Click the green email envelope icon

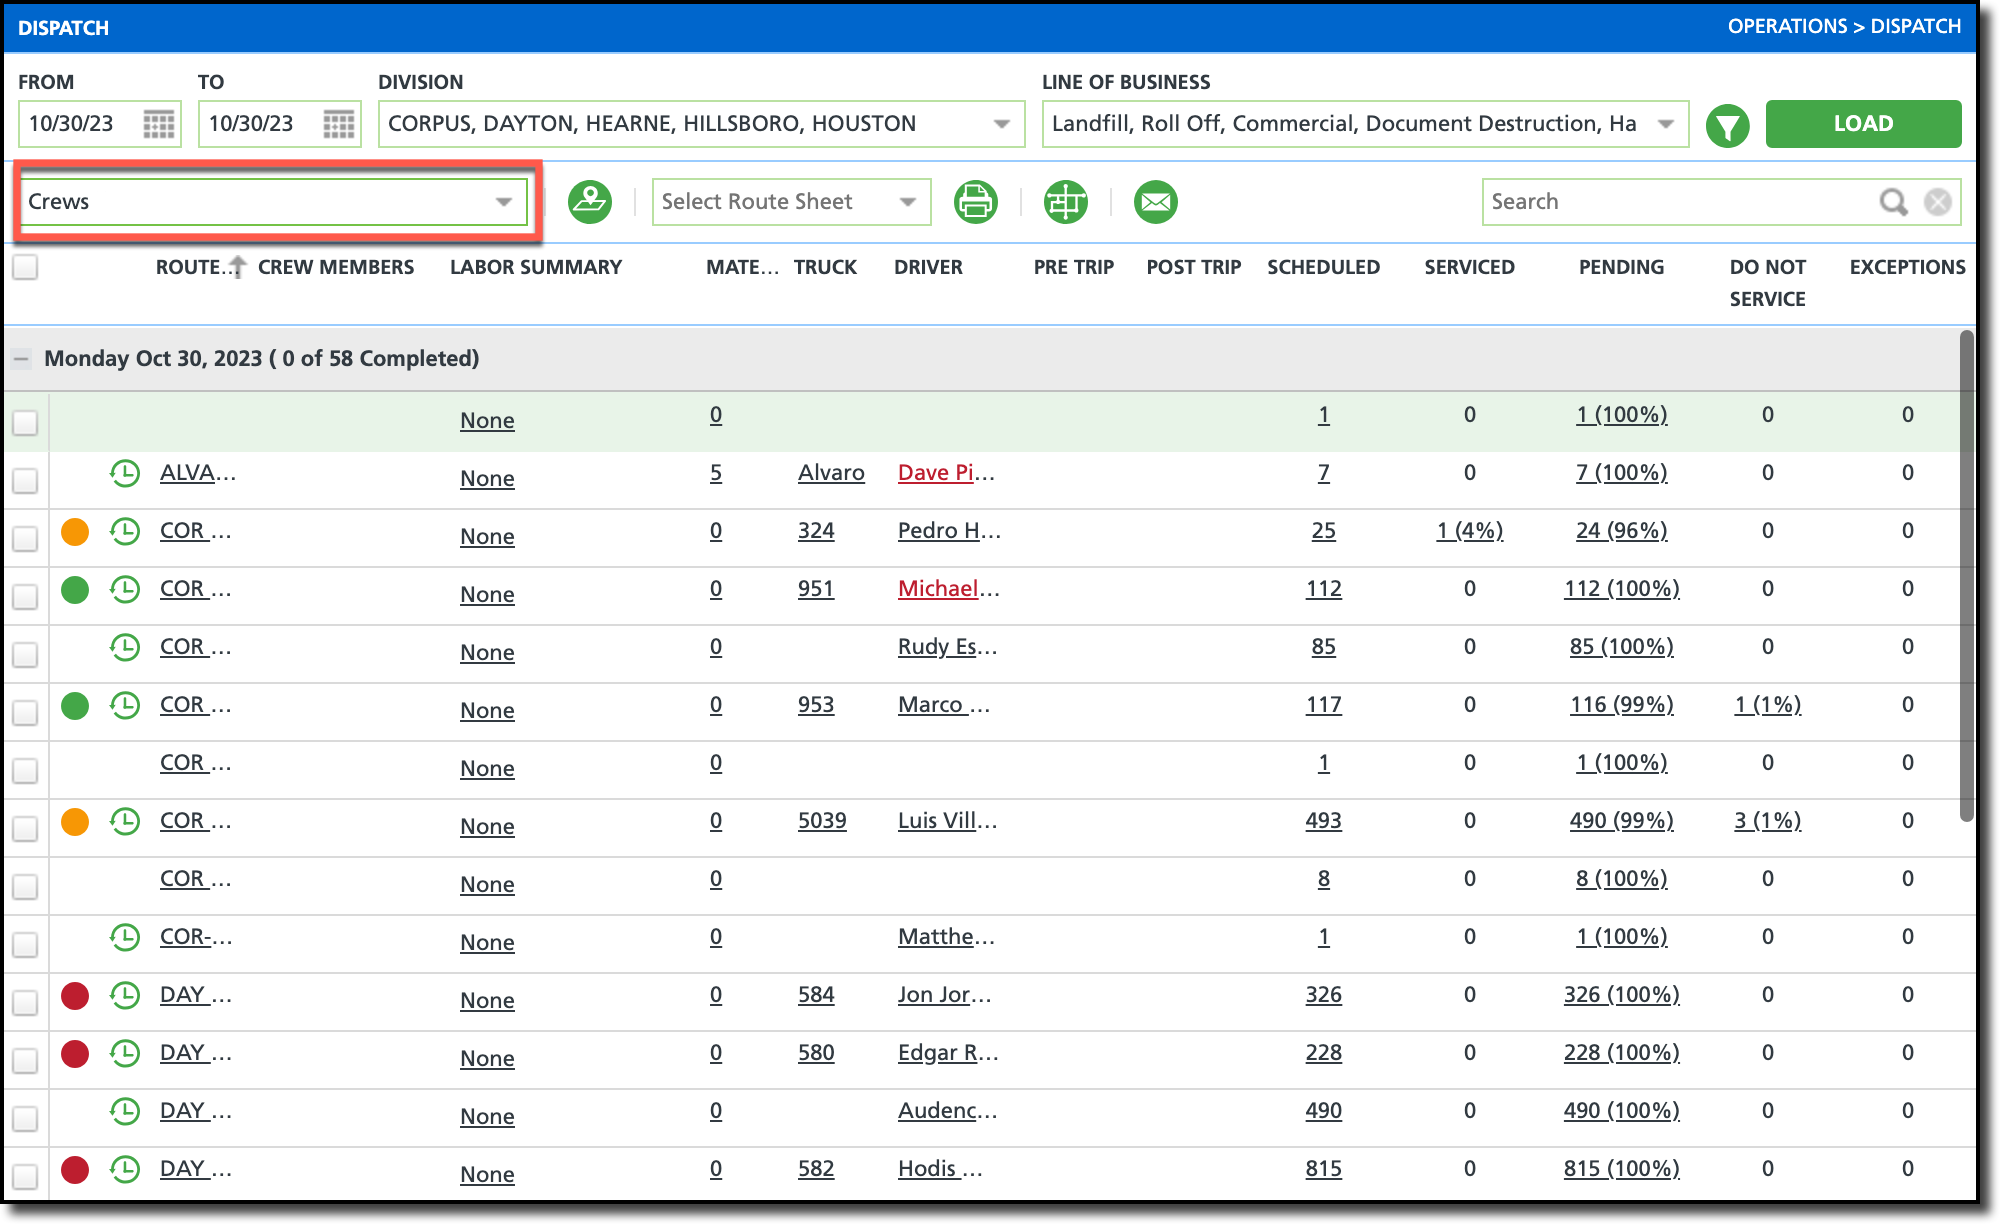1155,202
